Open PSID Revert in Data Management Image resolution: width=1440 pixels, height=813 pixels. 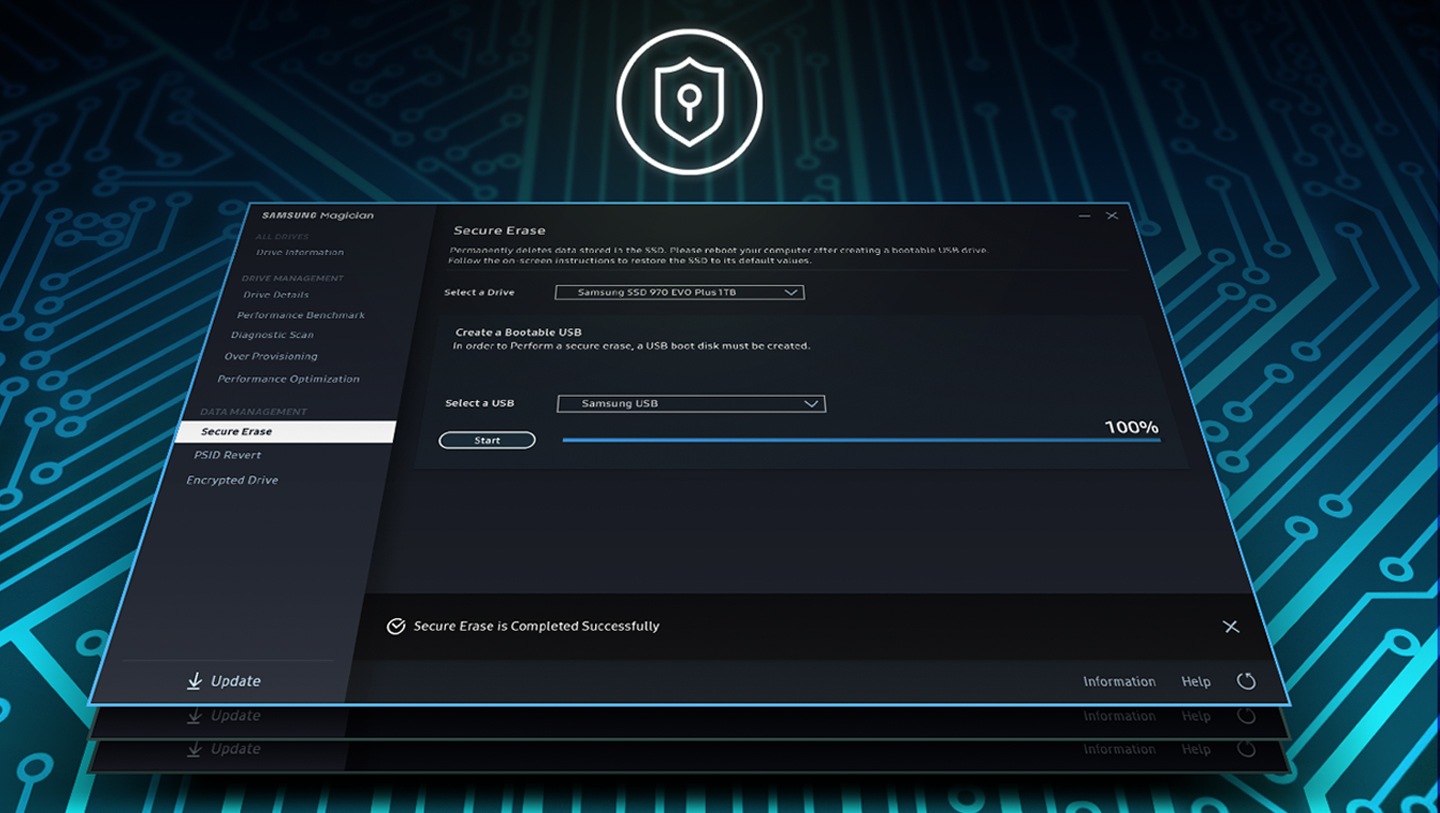tap(228, 455)
